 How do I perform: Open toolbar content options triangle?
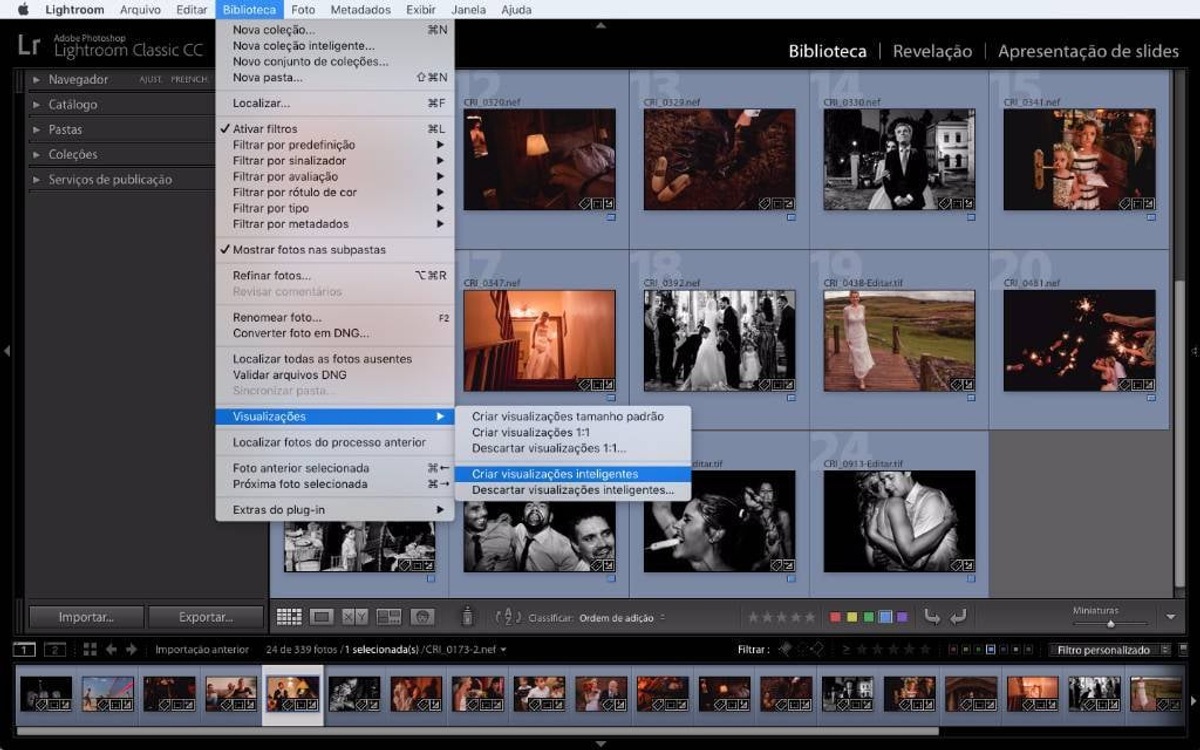(1171, 617)
